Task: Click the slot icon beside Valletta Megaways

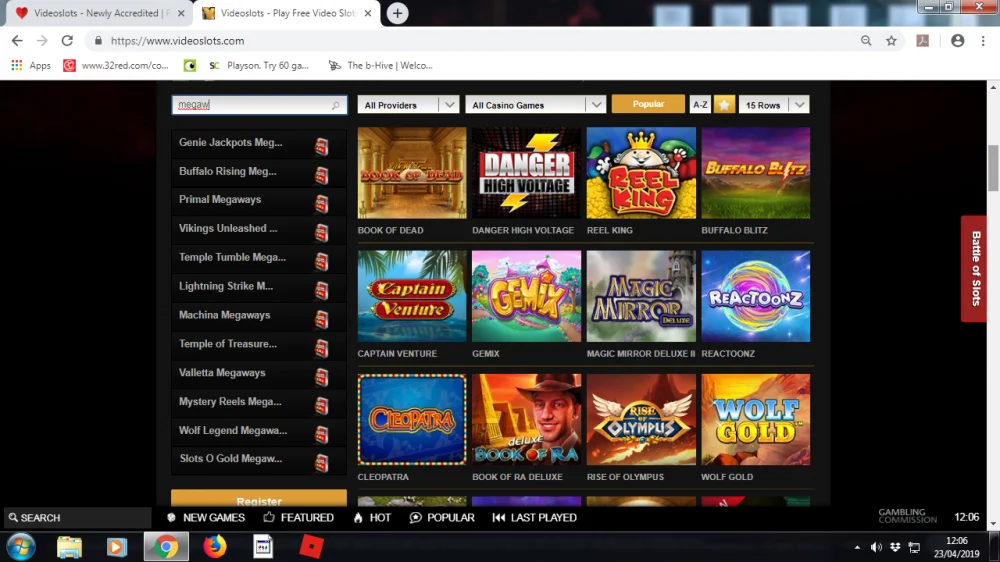Action: [x=321, y=377]
